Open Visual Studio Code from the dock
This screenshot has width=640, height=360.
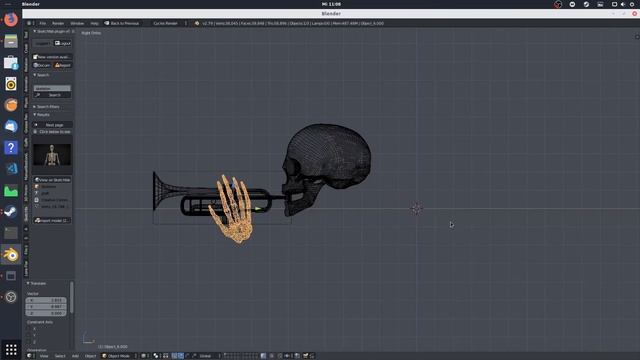(11, 169)
